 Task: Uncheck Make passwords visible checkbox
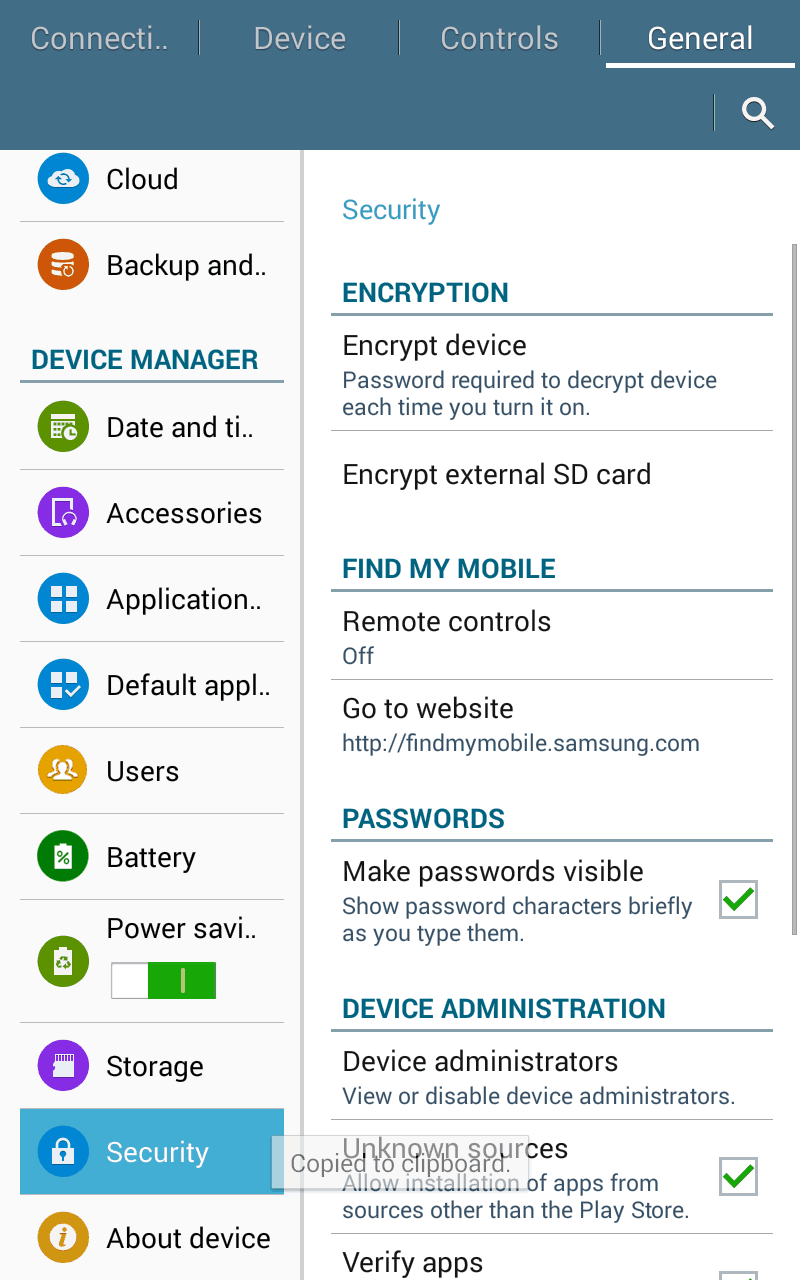(738, 900)
